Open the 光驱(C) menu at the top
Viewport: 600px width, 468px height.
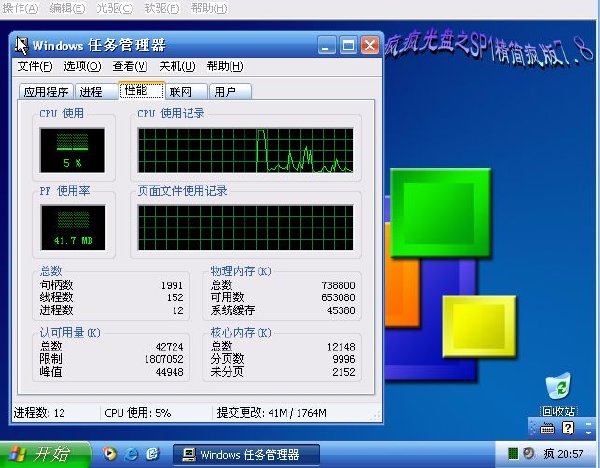(114, 8)
